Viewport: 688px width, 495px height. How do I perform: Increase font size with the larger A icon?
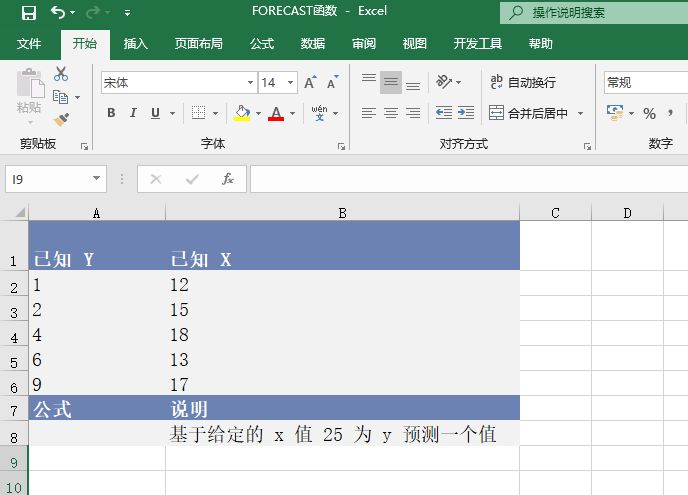coord(310,83)
